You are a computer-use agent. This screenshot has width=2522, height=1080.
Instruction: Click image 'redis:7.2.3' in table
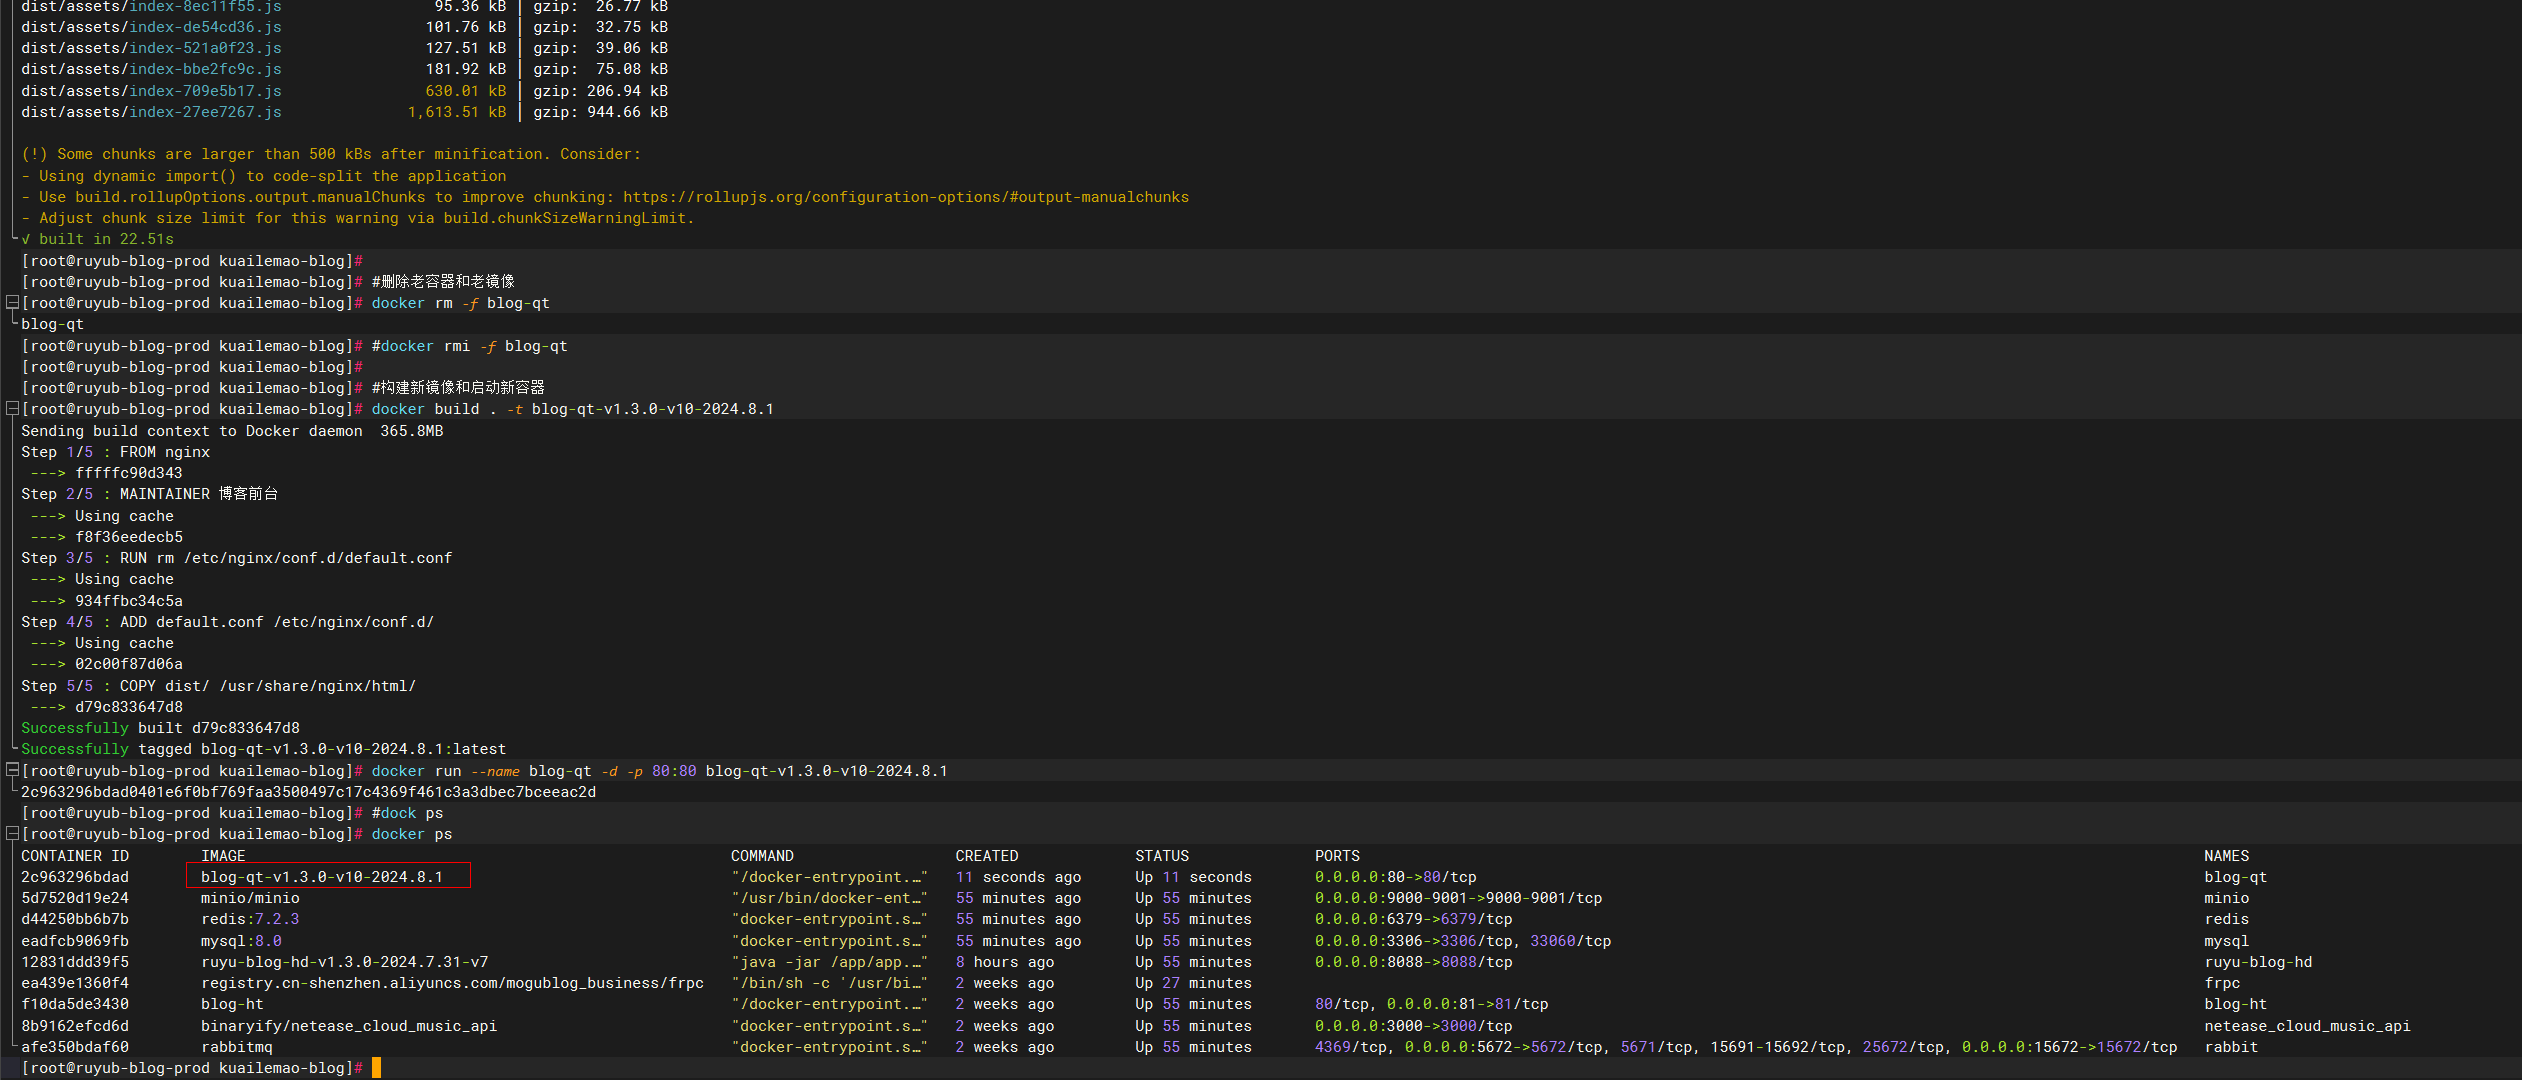pyautogui.click(x=250, y=919)
